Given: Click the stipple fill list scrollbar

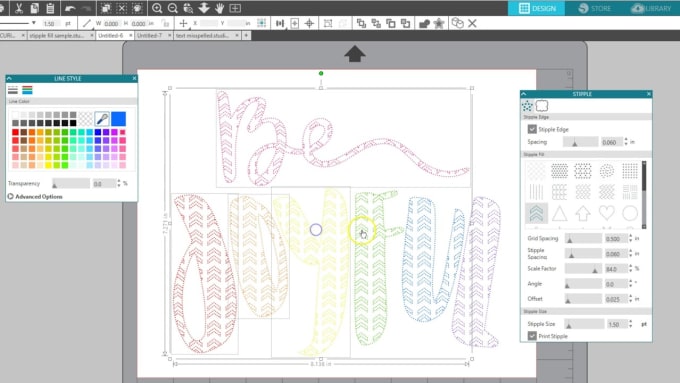Looking at the screenshot, I should click(644, 194).
